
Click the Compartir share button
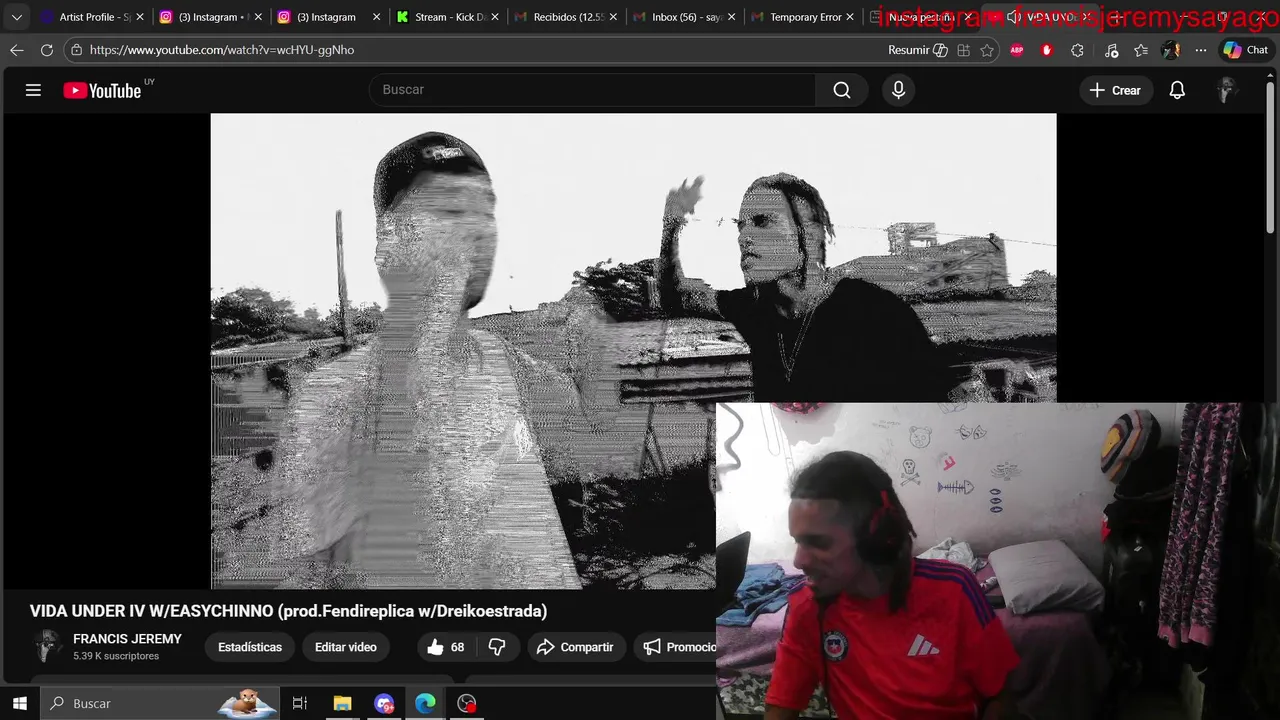[x=575, y=647]
